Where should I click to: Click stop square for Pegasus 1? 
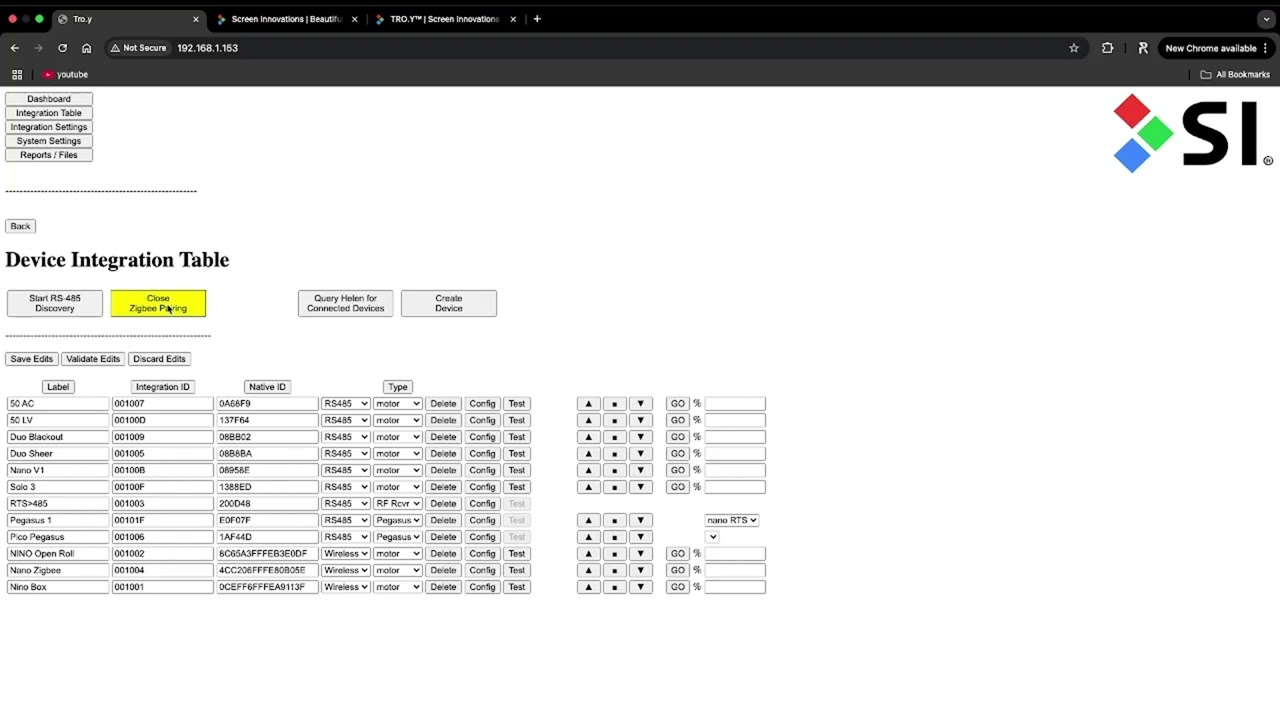pyautogui.click(x=614, y=520)
